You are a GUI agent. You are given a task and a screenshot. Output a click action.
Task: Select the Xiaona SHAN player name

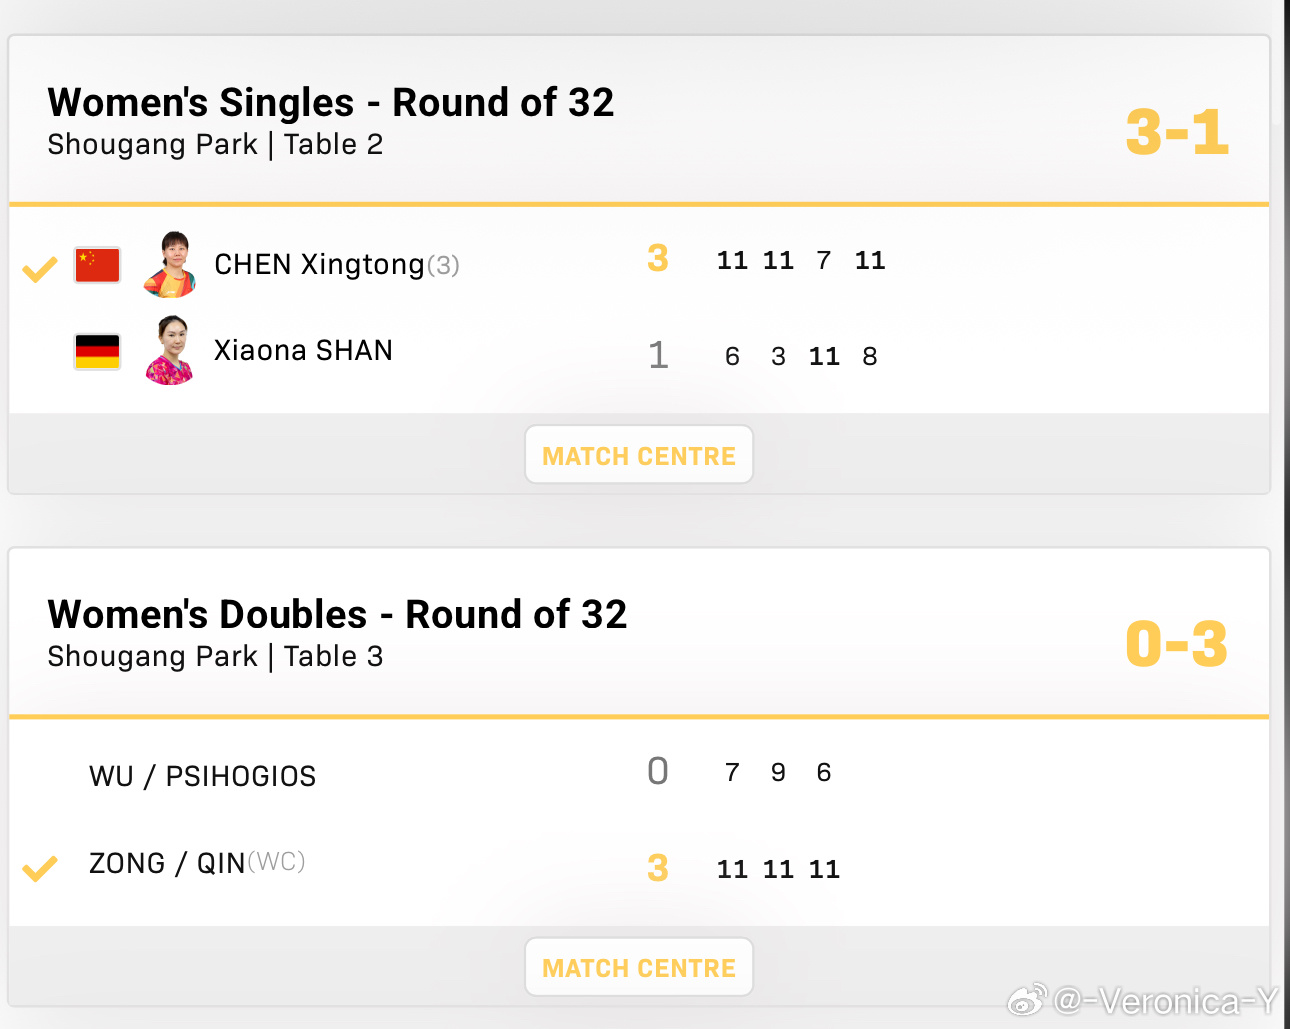(x=303, y=350)
